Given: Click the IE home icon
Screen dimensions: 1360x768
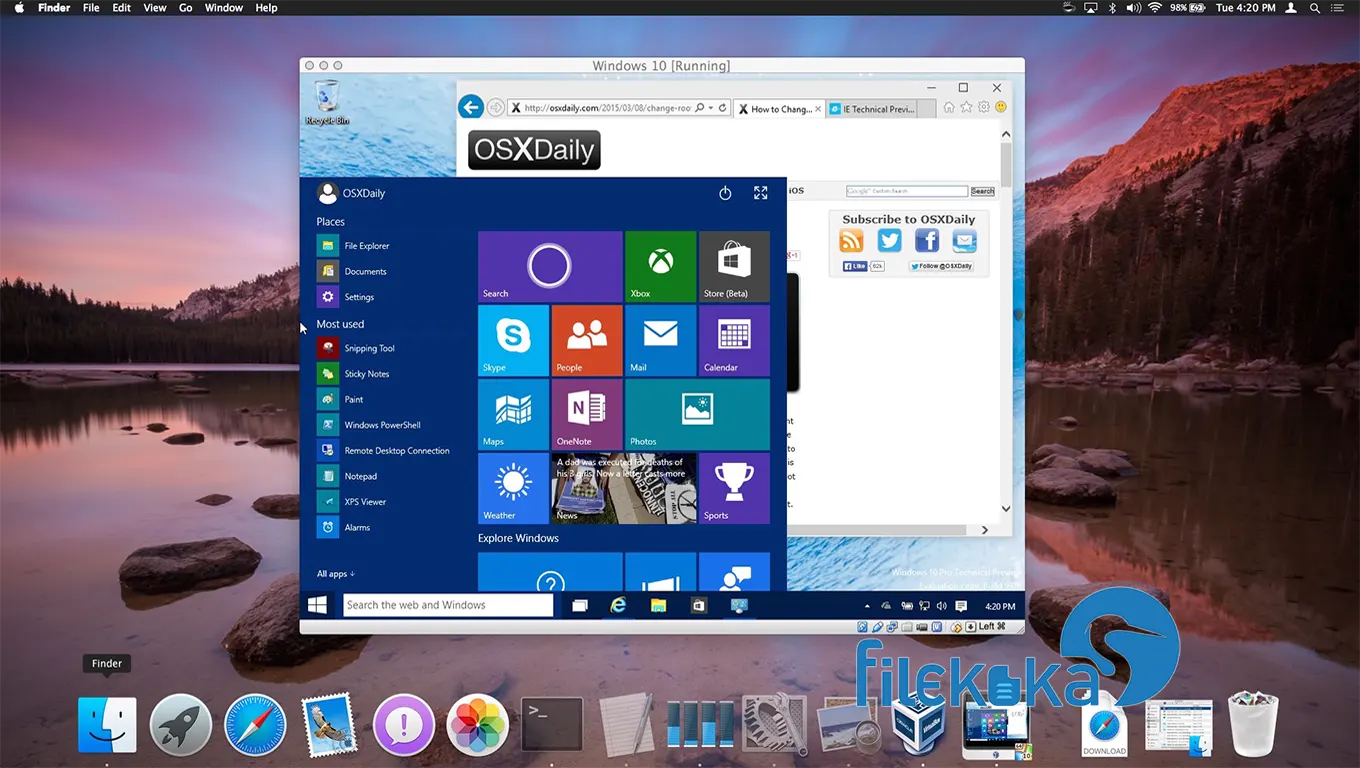Looking at the screenshot, I should [x=949, y=108].
